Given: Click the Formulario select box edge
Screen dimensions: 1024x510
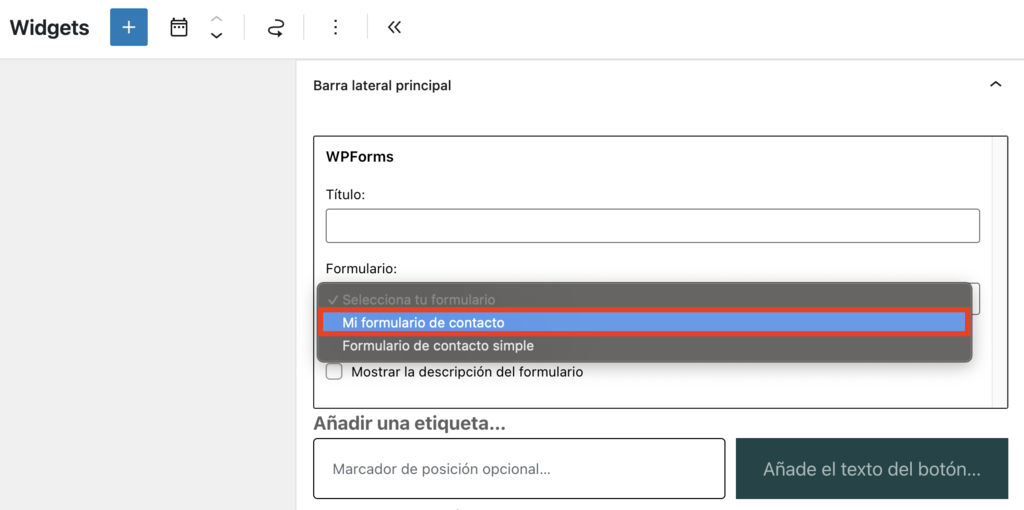Looking at the screenshot, I should 976,299.
